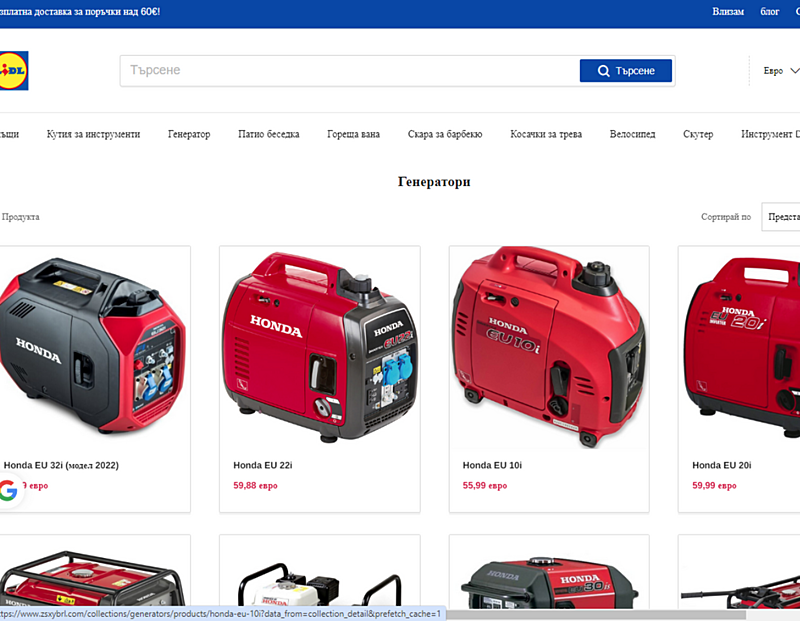Open the Генератор category menu
Viewport: 800px width, 621px height.
pyautogui.click(x=189, y=133)
